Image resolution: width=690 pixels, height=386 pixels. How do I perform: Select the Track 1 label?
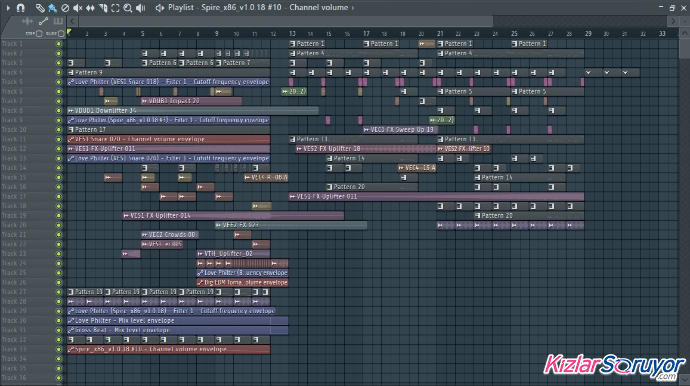tap(12, 44)
